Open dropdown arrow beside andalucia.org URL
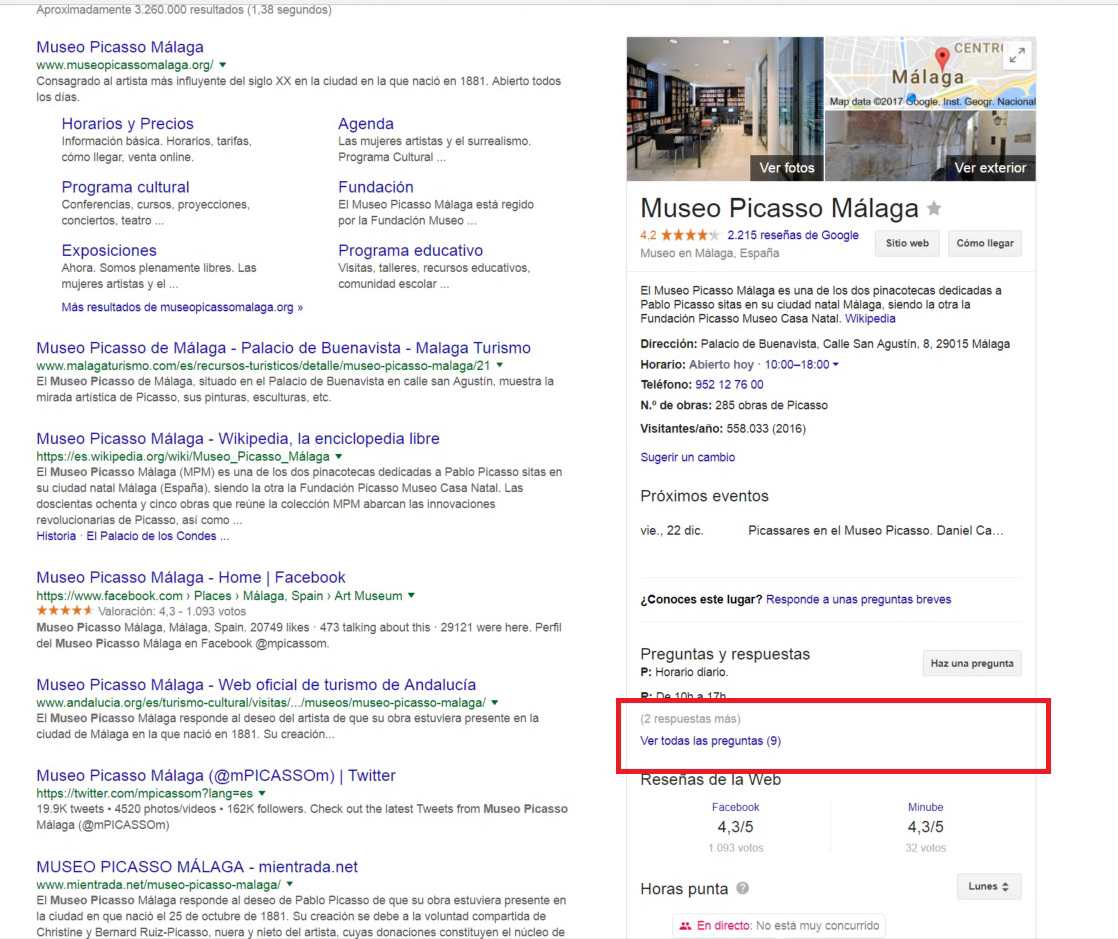The image size is (1118, 939). click(x=495, y=702)
